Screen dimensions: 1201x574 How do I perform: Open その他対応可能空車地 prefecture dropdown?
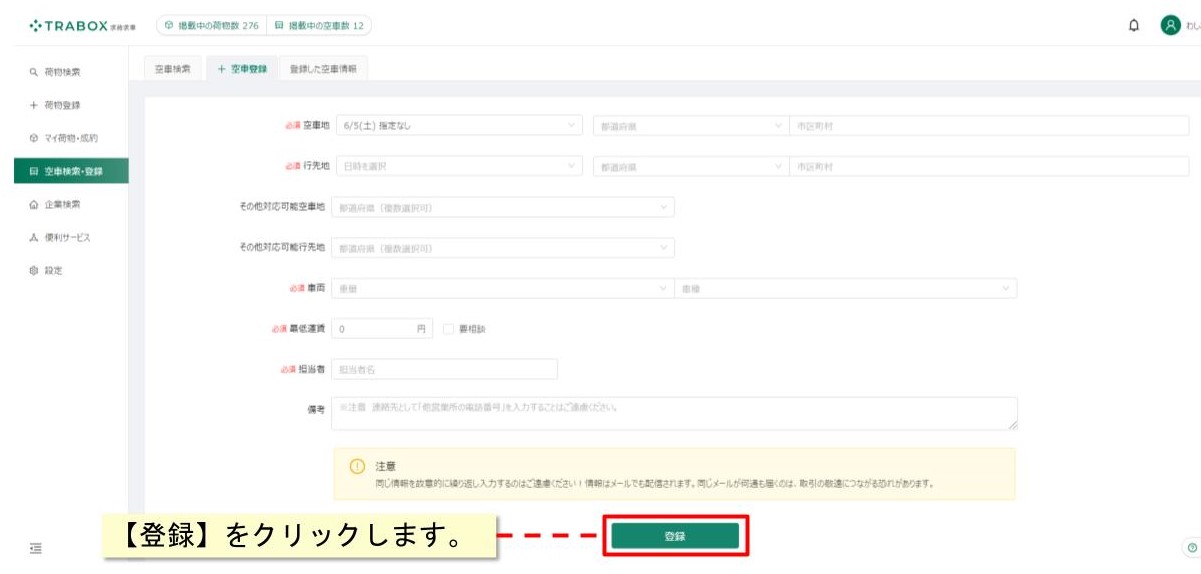(503, 207)
